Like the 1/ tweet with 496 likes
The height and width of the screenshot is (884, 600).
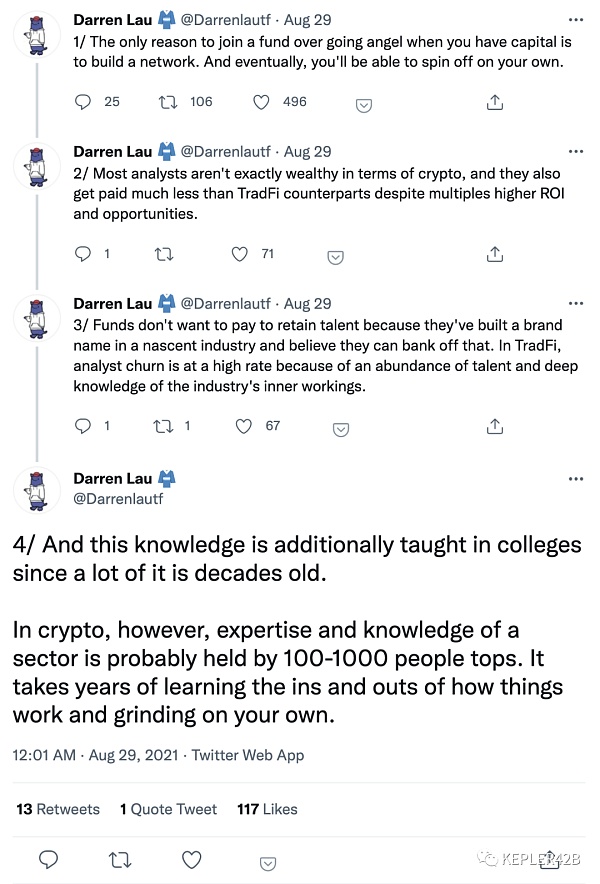tap(261, 102)
